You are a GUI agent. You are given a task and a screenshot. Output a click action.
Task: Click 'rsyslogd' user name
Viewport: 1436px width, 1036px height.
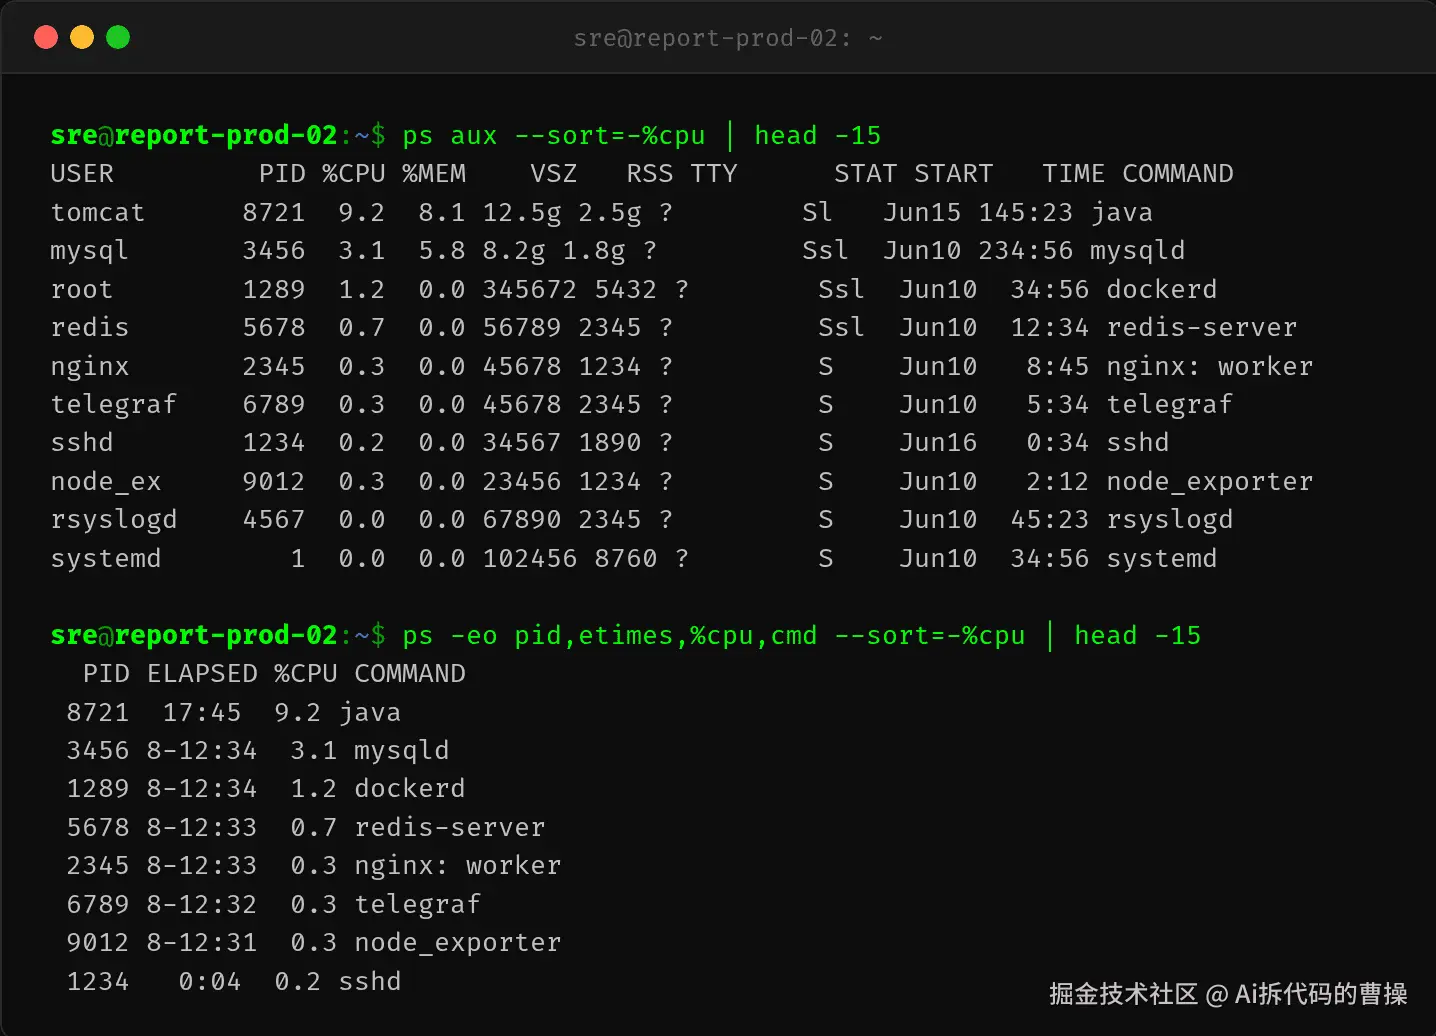(x=114, y=519)
